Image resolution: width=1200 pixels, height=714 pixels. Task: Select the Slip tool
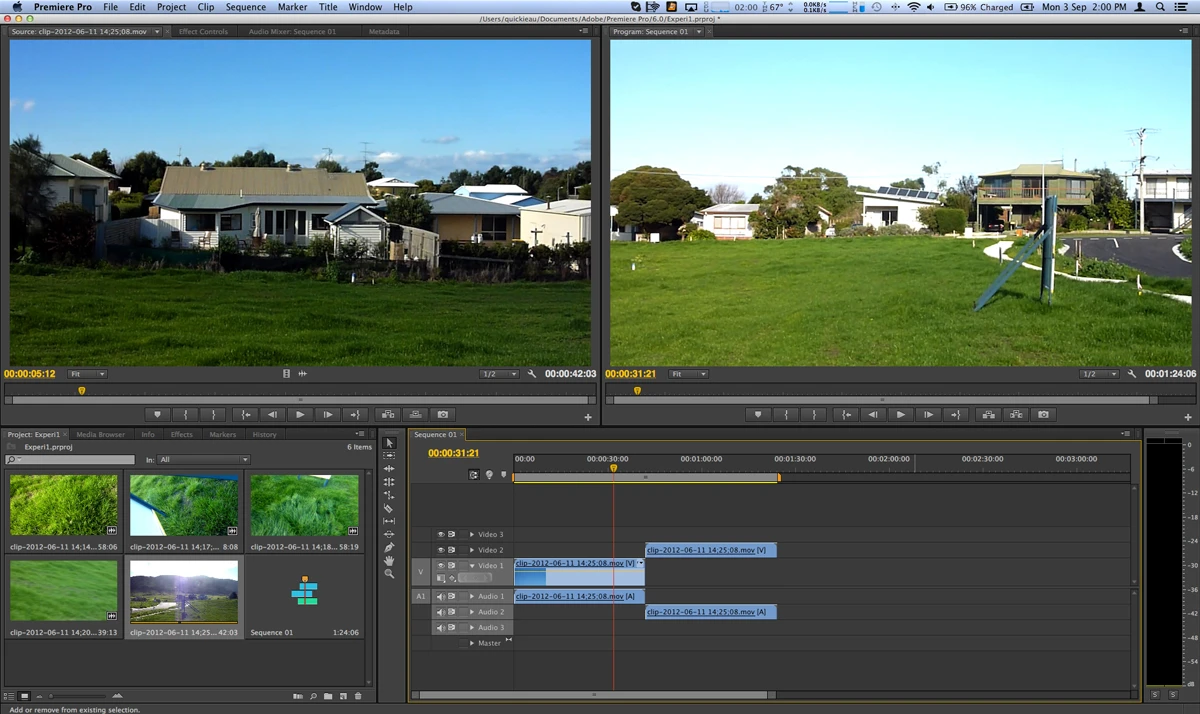point(389,521)
